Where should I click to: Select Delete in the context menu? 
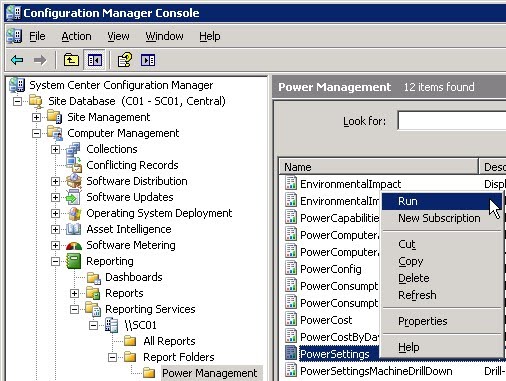(441, 278)
